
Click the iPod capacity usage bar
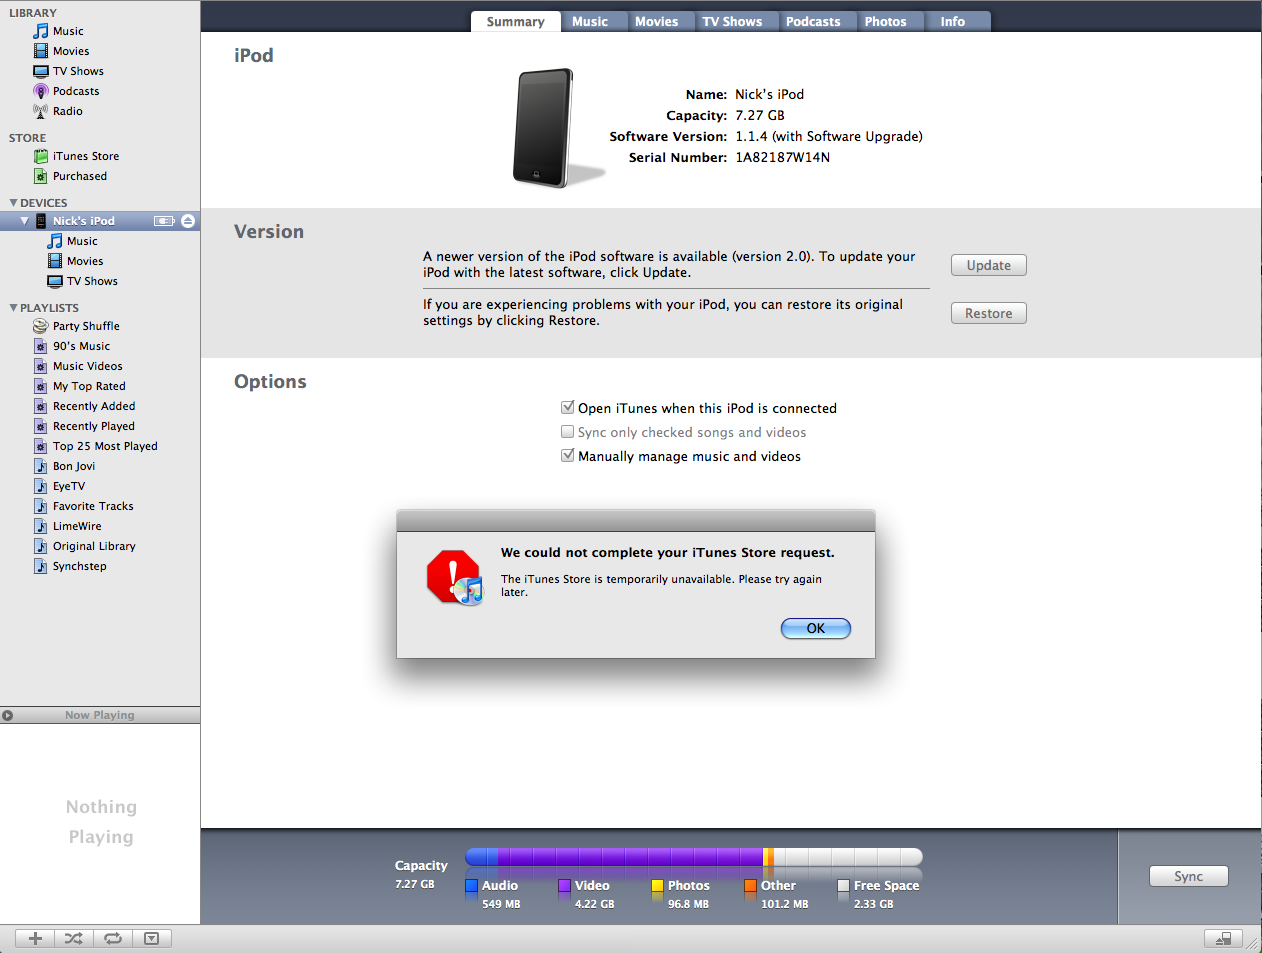694,856
